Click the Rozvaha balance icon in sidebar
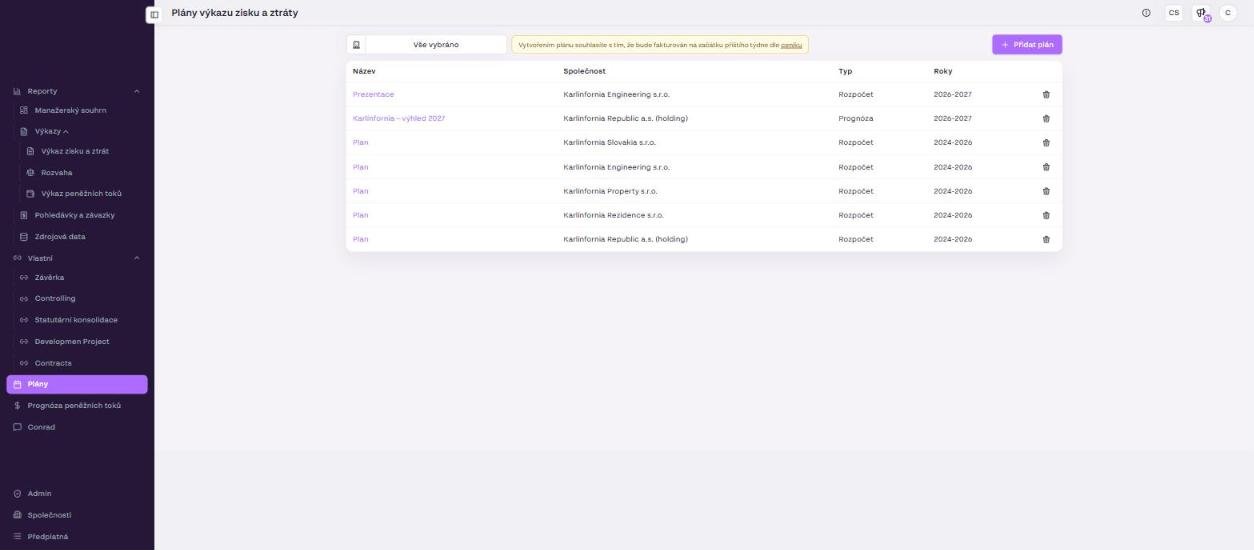Image resolution: width=1254 pixels, height=550 pixels. click(31, 172)
